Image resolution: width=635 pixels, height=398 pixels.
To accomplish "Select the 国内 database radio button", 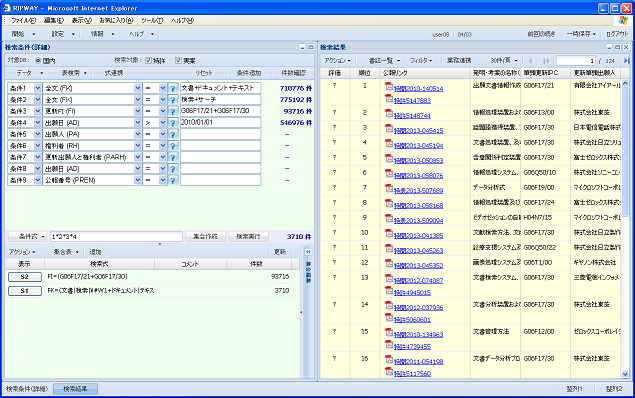I will [38, 61].
